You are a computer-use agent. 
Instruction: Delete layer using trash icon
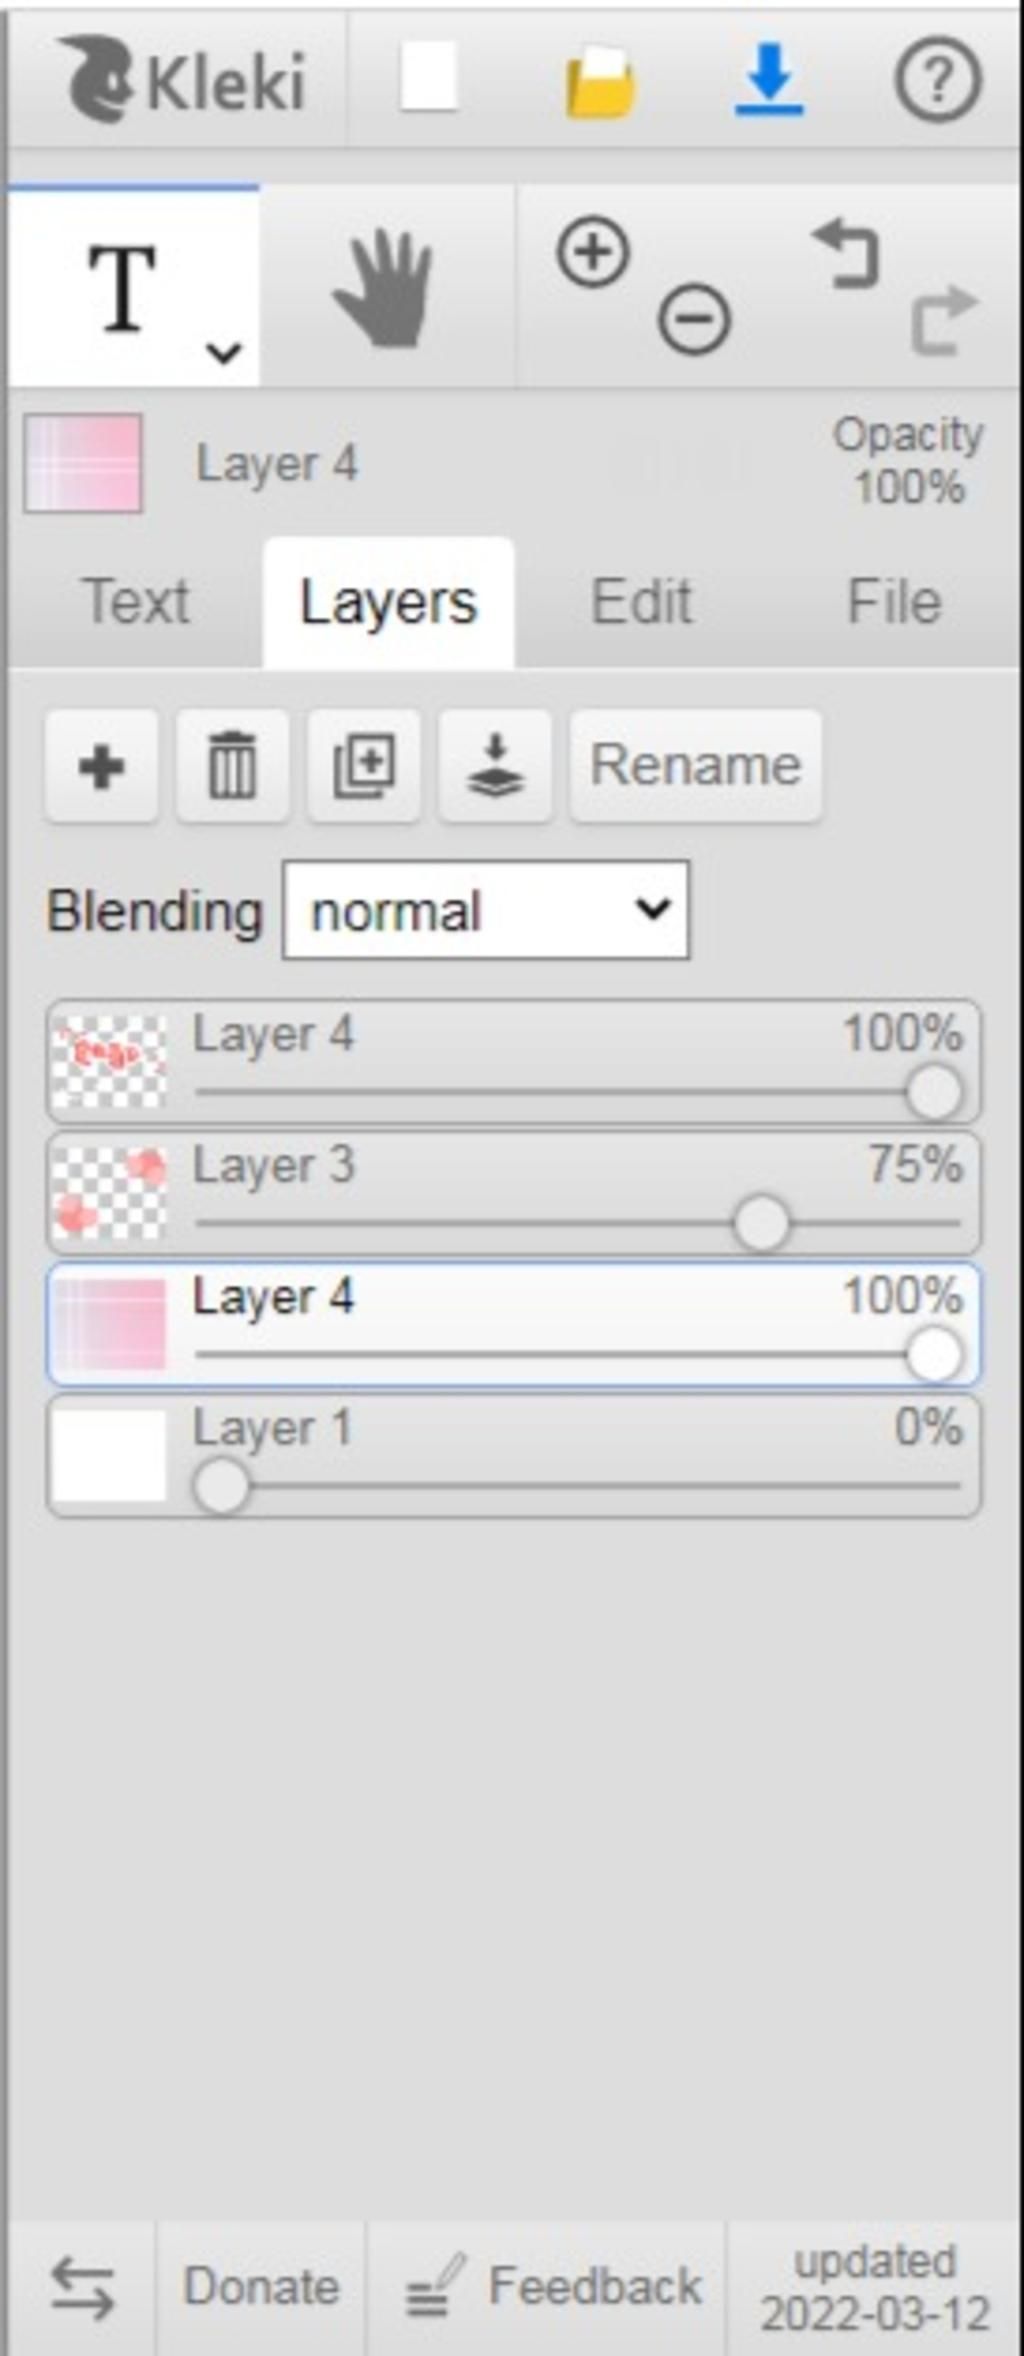[232, 767]
